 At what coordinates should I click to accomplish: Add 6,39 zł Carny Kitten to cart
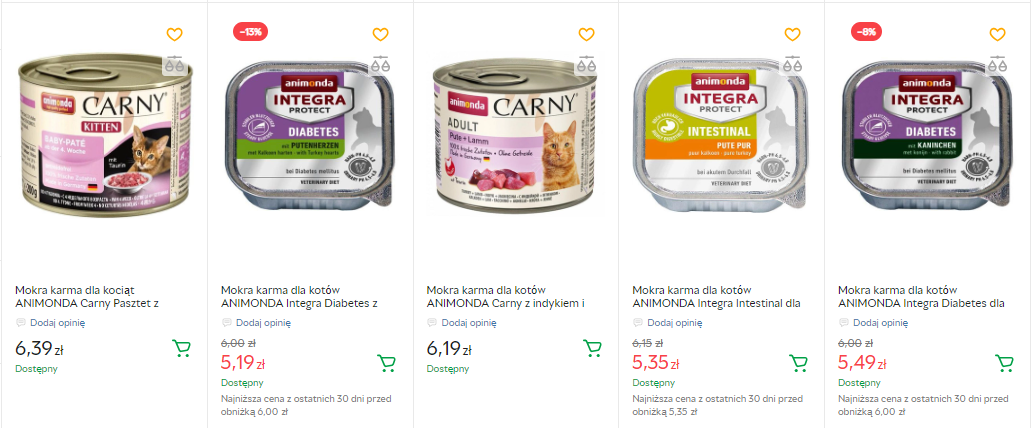pyautogui.click(x=181, y=348)
